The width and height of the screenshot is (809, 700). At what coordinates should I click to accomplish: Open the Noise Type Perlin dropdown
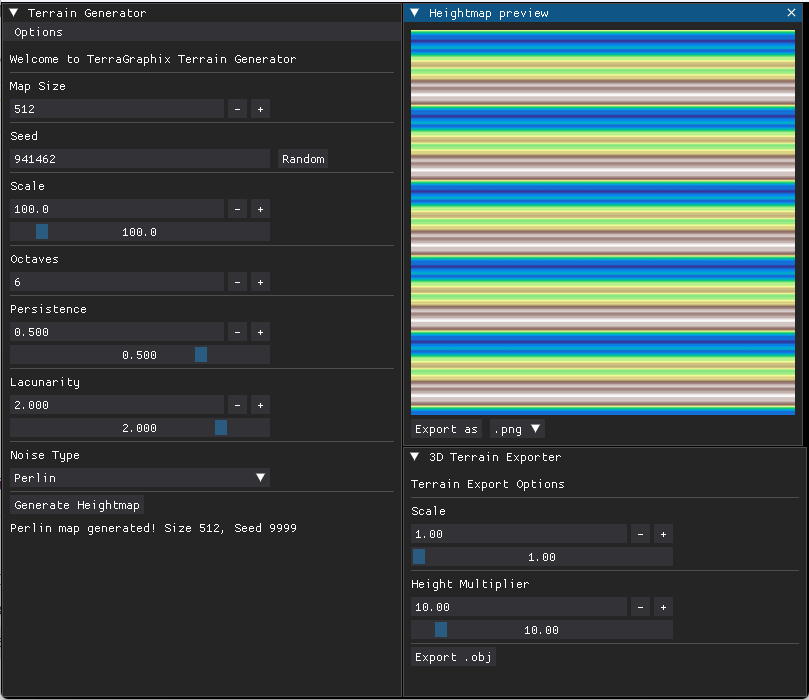point(140,478)
